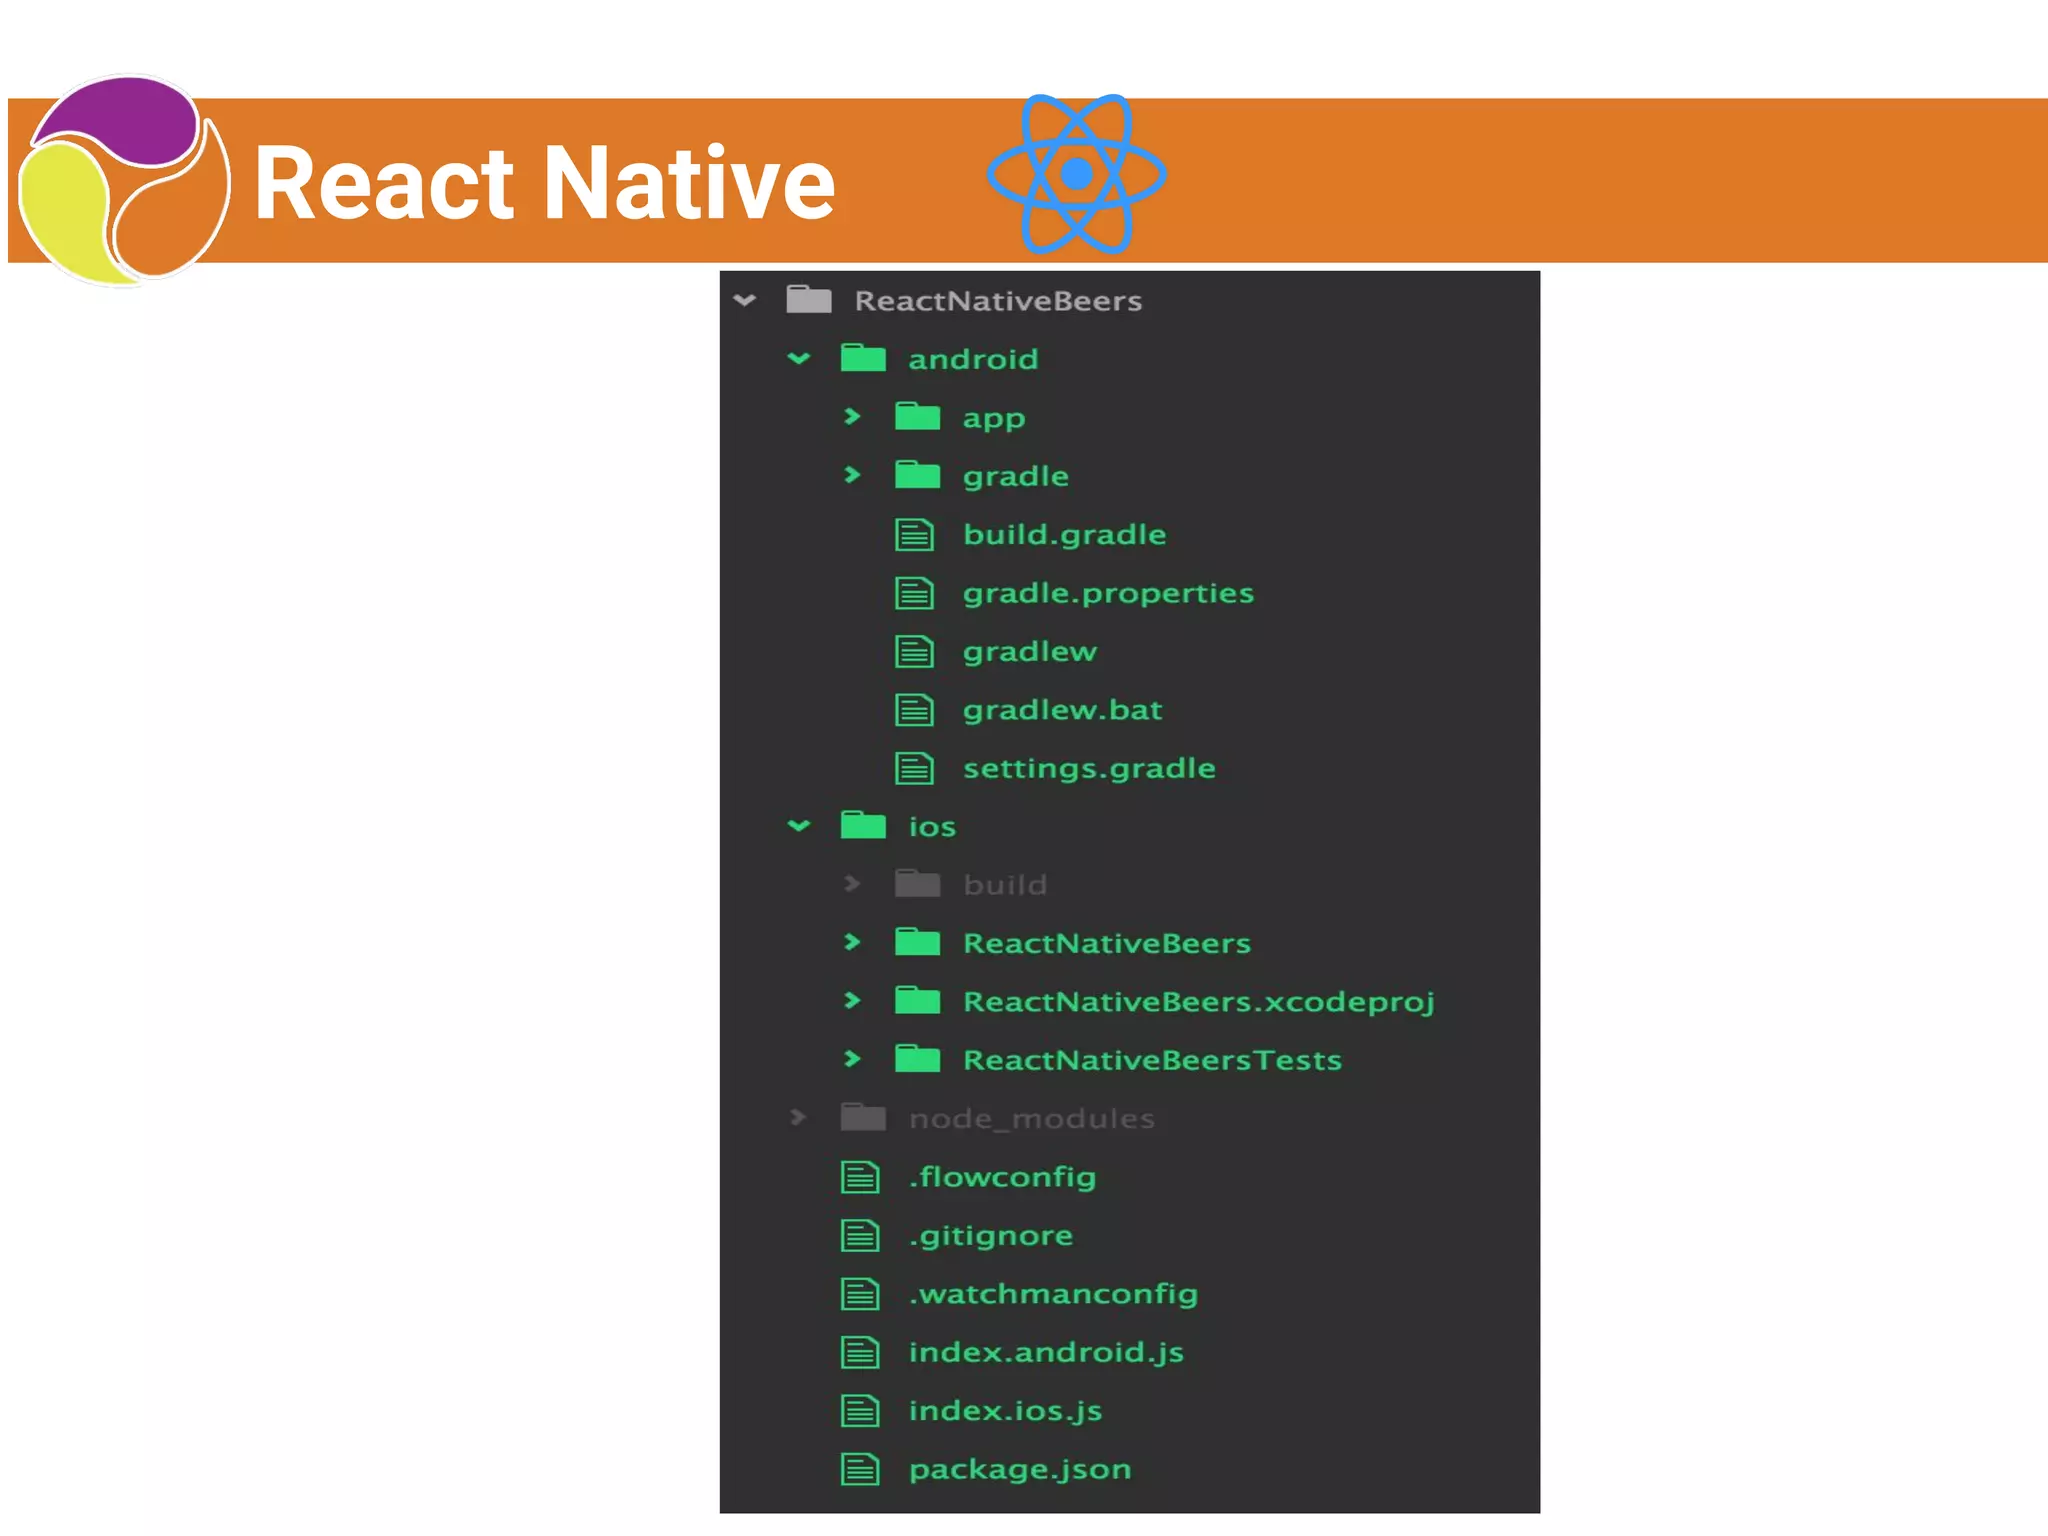The image size is (2048, 1536).
Task: Collapse the ios folder chevron
Action: tap(799, 826)
